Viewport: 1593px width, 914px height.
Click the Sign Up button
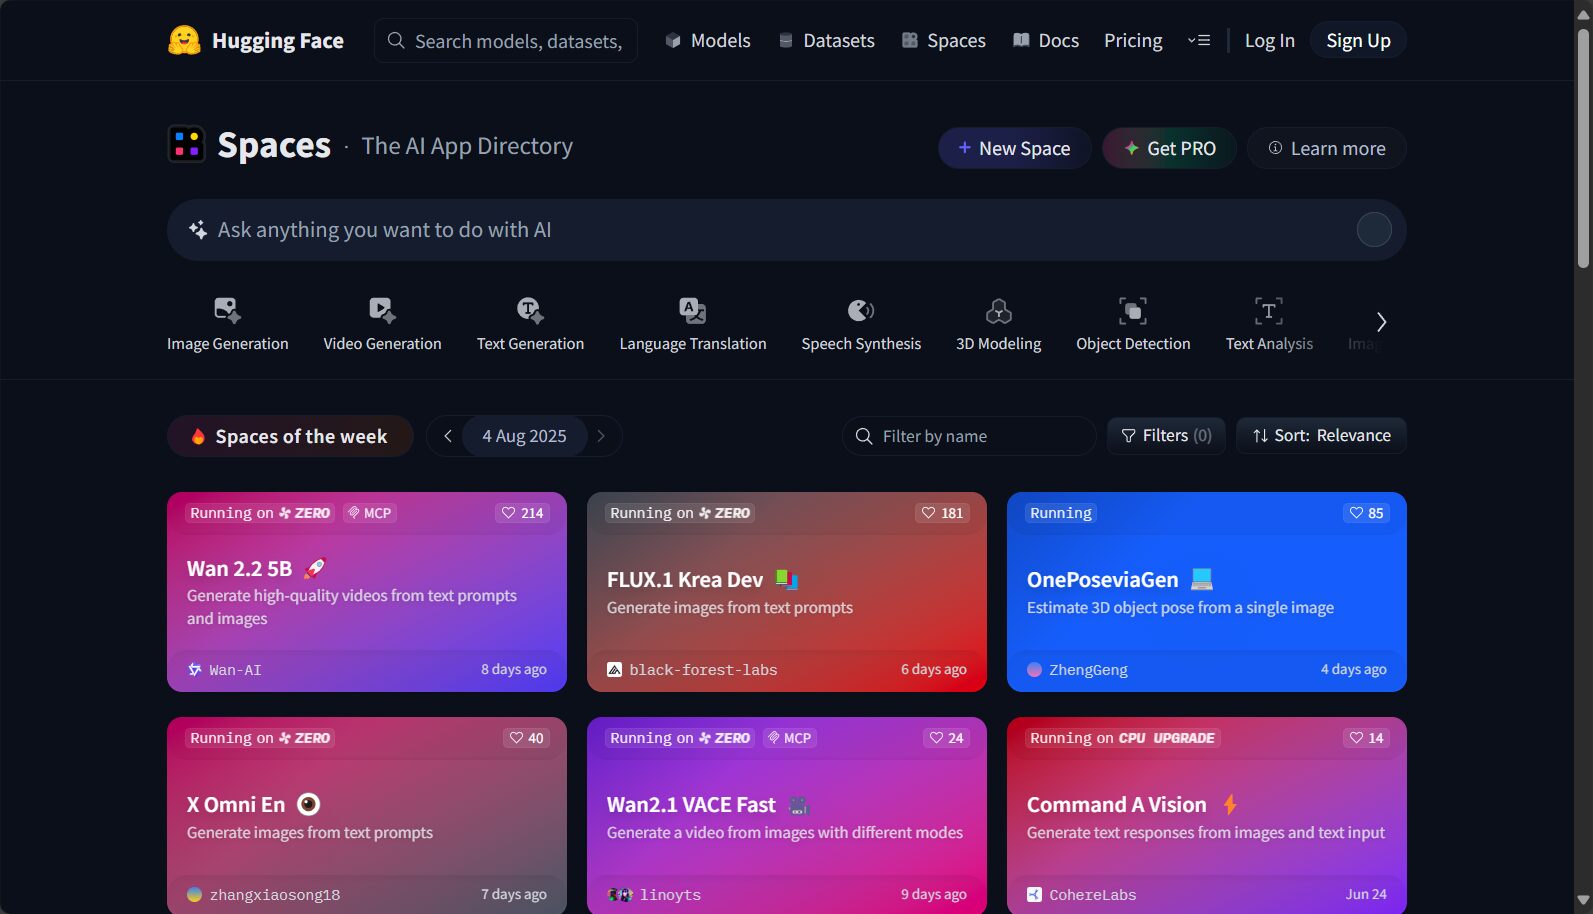(x=1358, y=40)
